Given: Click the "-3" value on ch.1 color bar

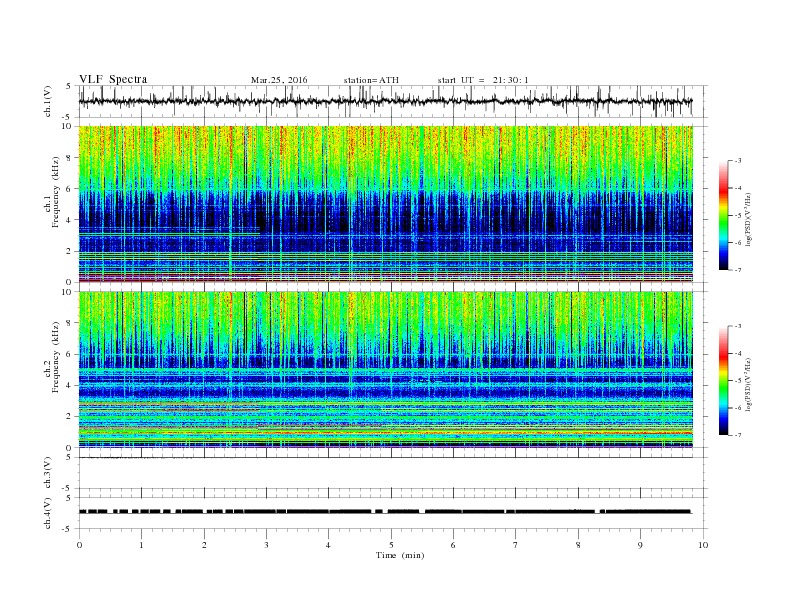Looking at the screenshot, I should pos(738,161).
